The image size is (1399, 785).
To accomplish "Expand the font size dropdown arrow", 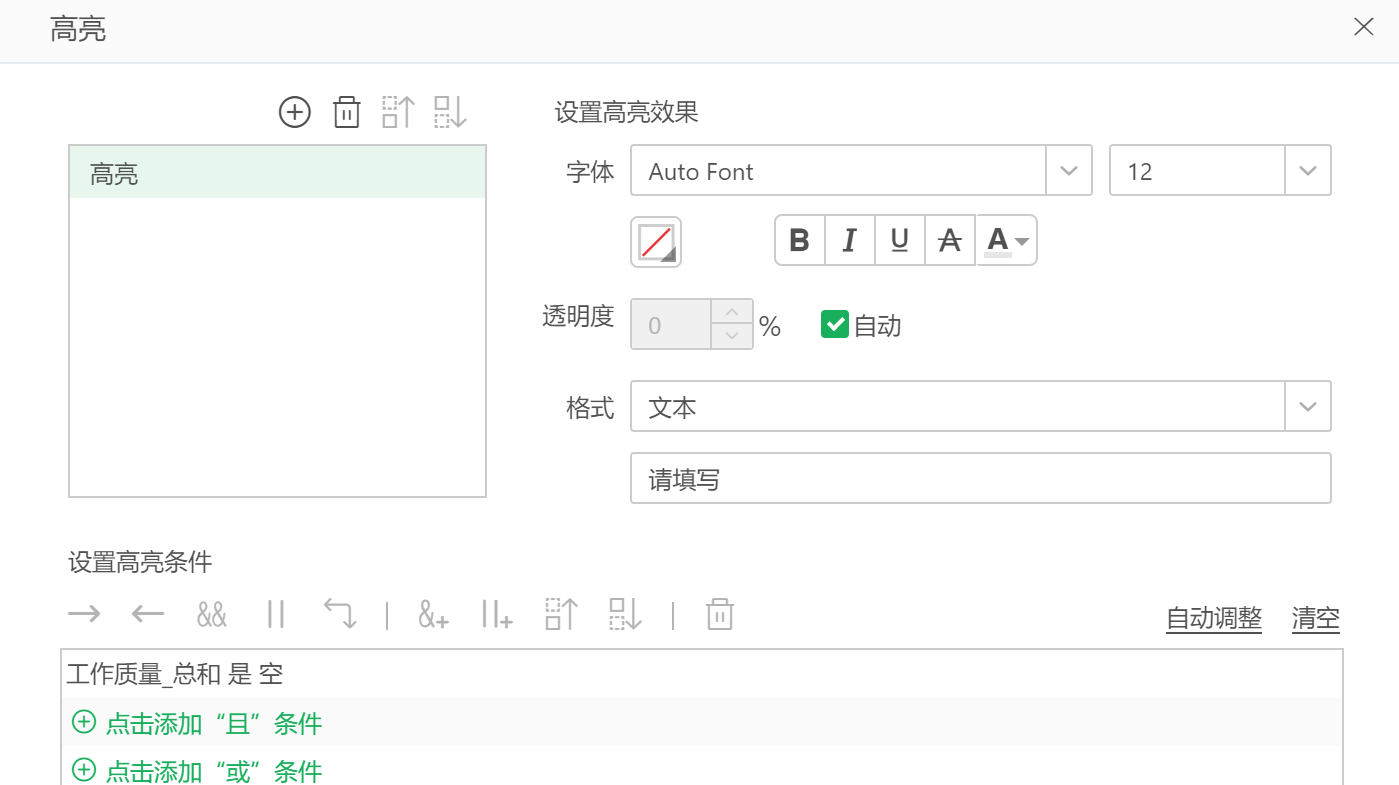I will pyautogui.click(x=1308, y=171).
